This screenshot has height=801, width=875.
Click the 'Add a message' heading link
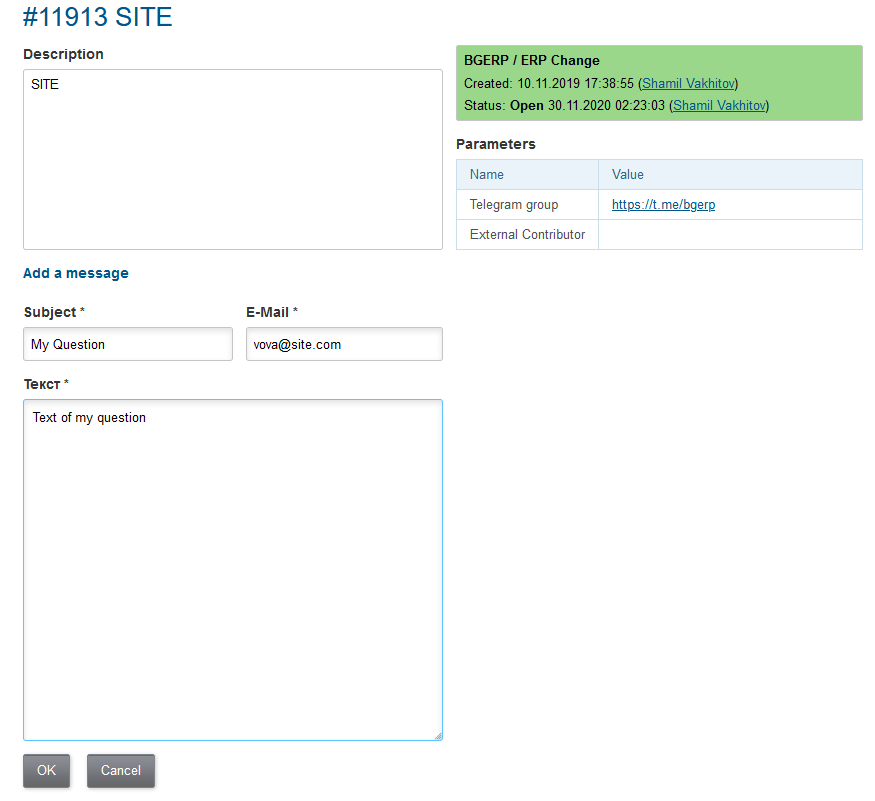(x=76, y=273)
